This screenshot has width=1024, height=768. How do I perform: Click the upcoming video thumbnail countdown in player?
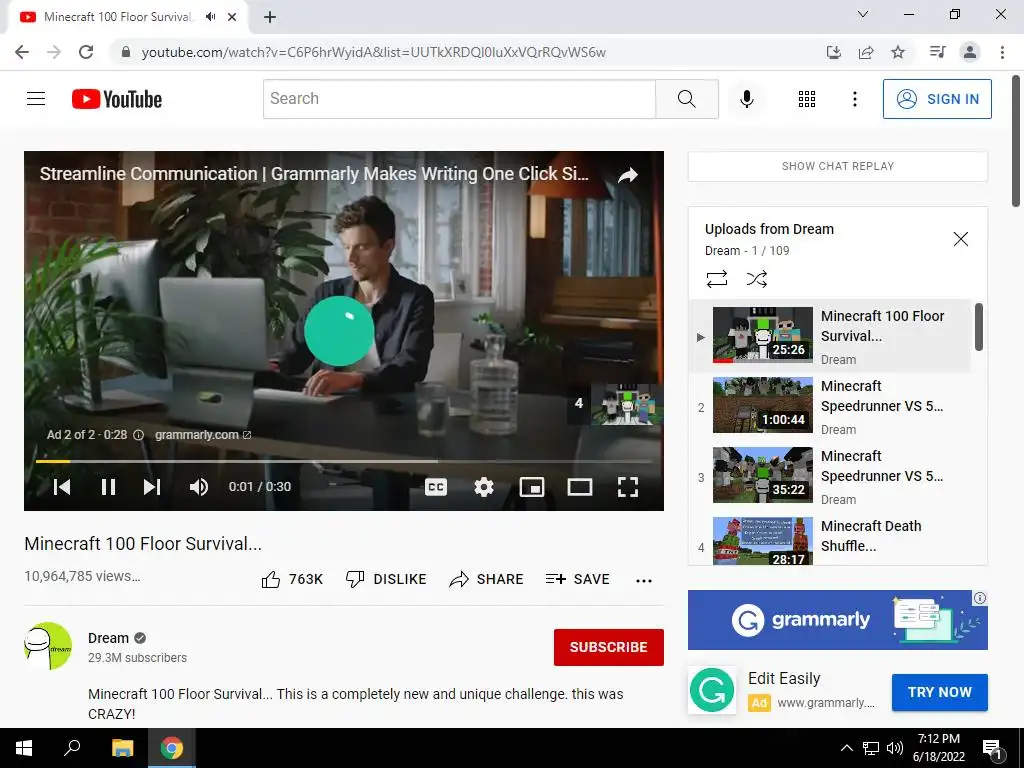tap(616, 404)
